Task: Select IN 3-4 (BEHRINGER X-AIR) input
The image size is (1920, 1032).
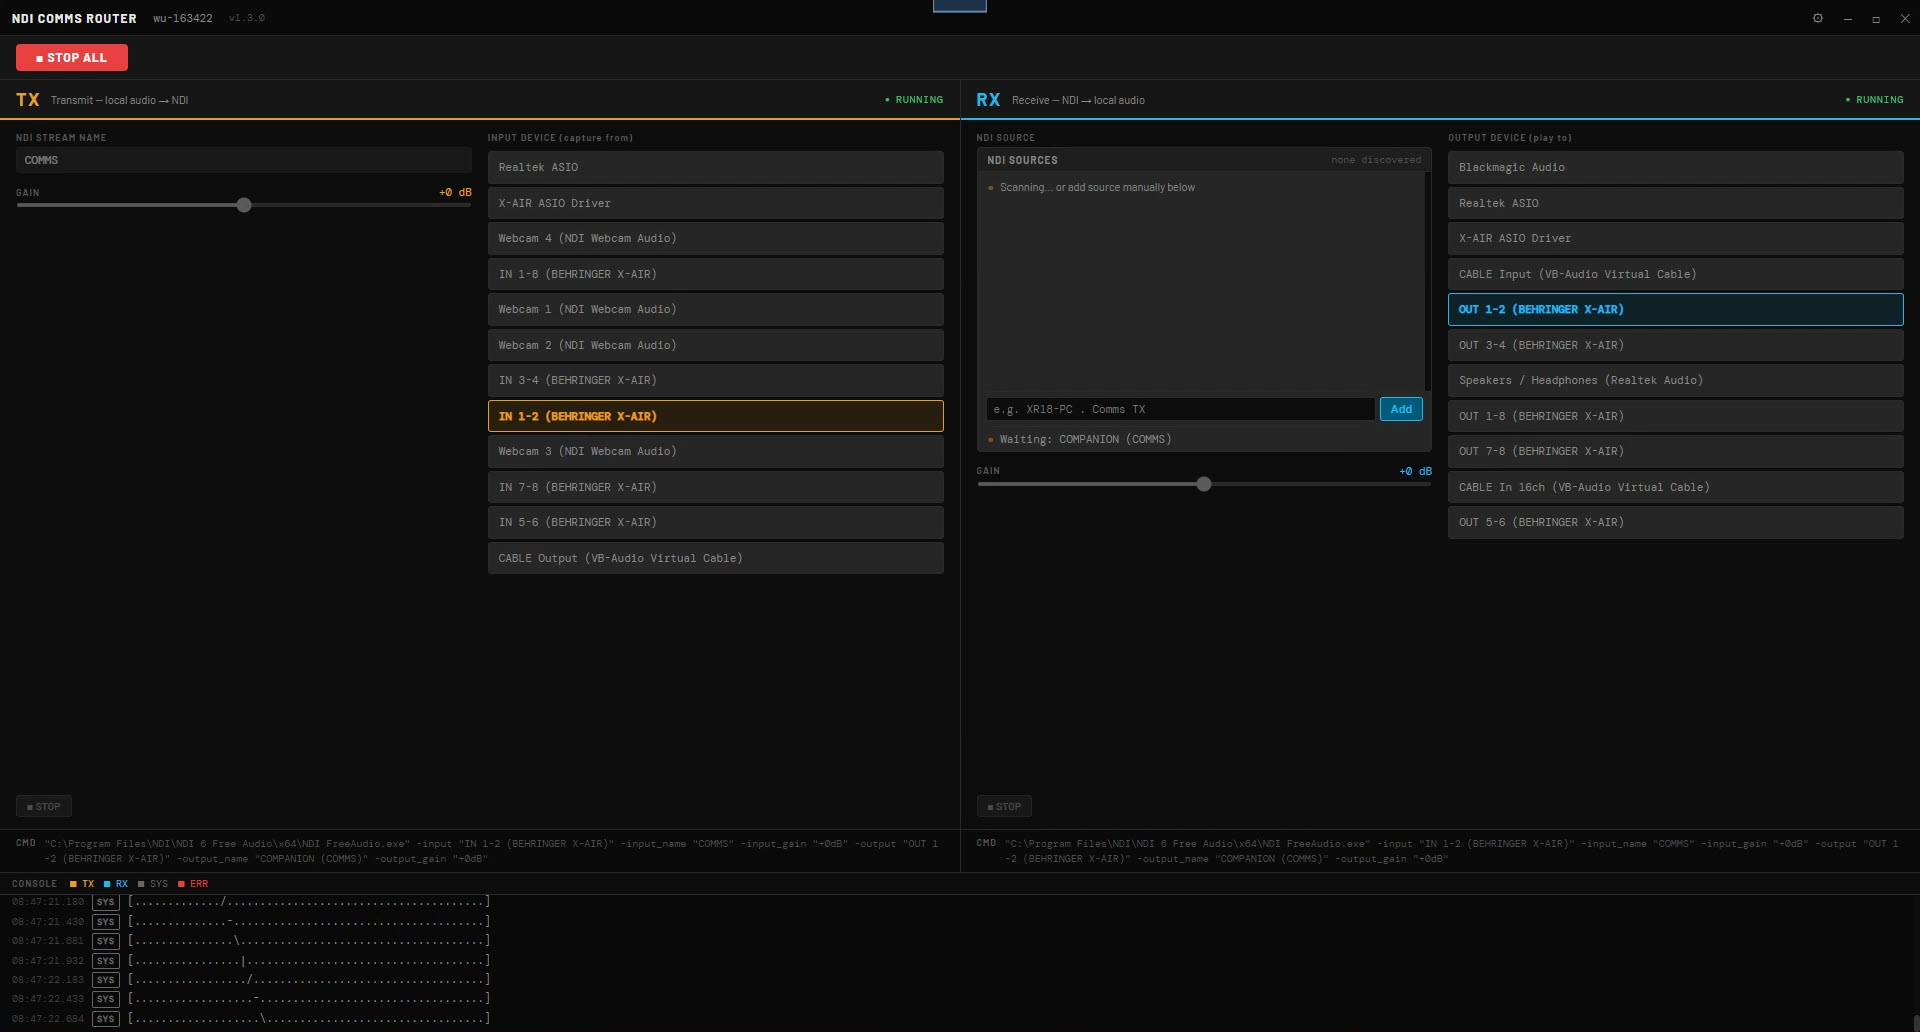Action: pos(715,380)
